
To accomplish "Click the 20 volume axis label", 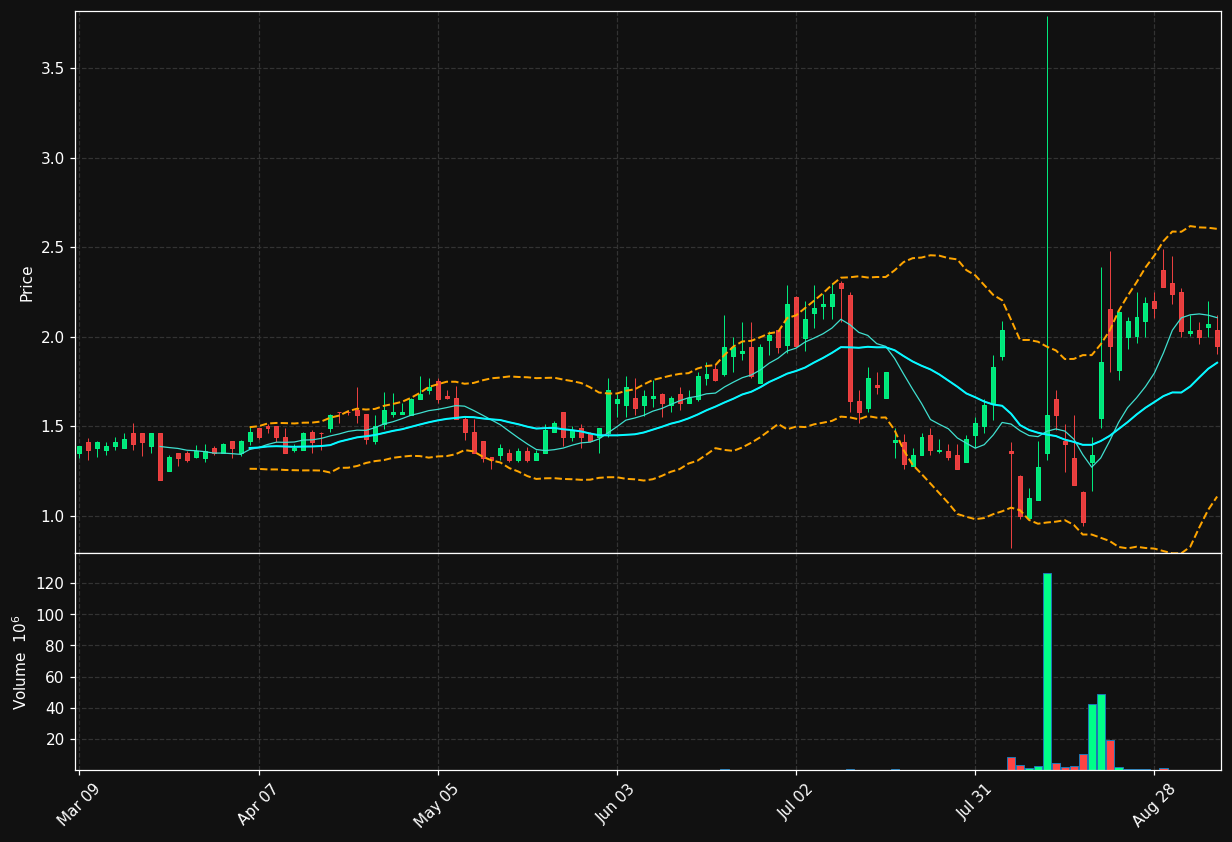I will 55,739.
